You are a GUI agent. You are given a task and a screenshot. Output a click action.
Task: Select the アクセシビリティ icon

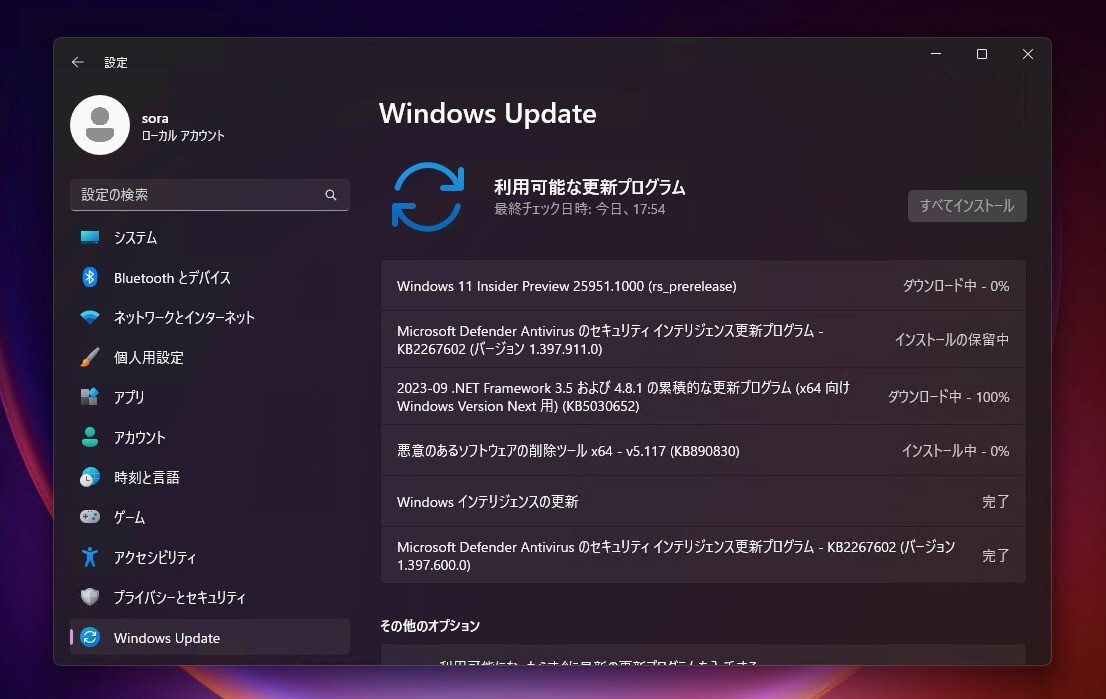click(x=89, y=557)
